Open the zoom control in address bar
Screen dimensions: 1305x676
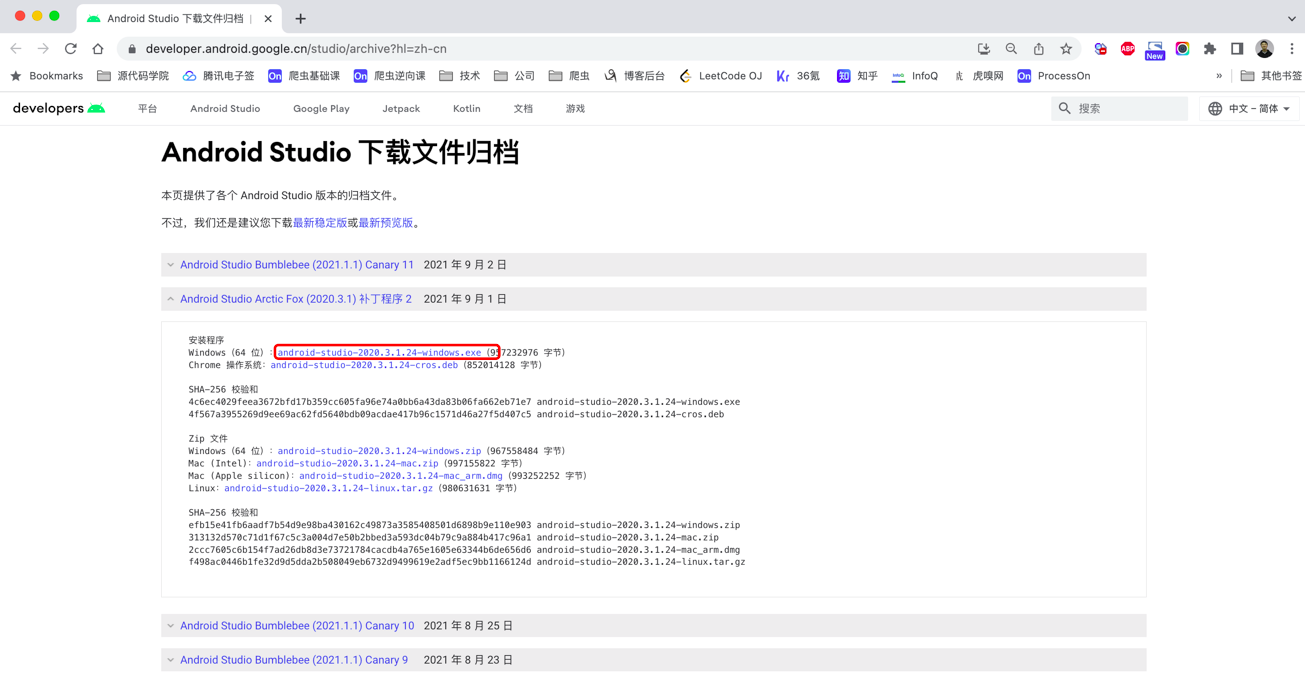point(1011,48)
